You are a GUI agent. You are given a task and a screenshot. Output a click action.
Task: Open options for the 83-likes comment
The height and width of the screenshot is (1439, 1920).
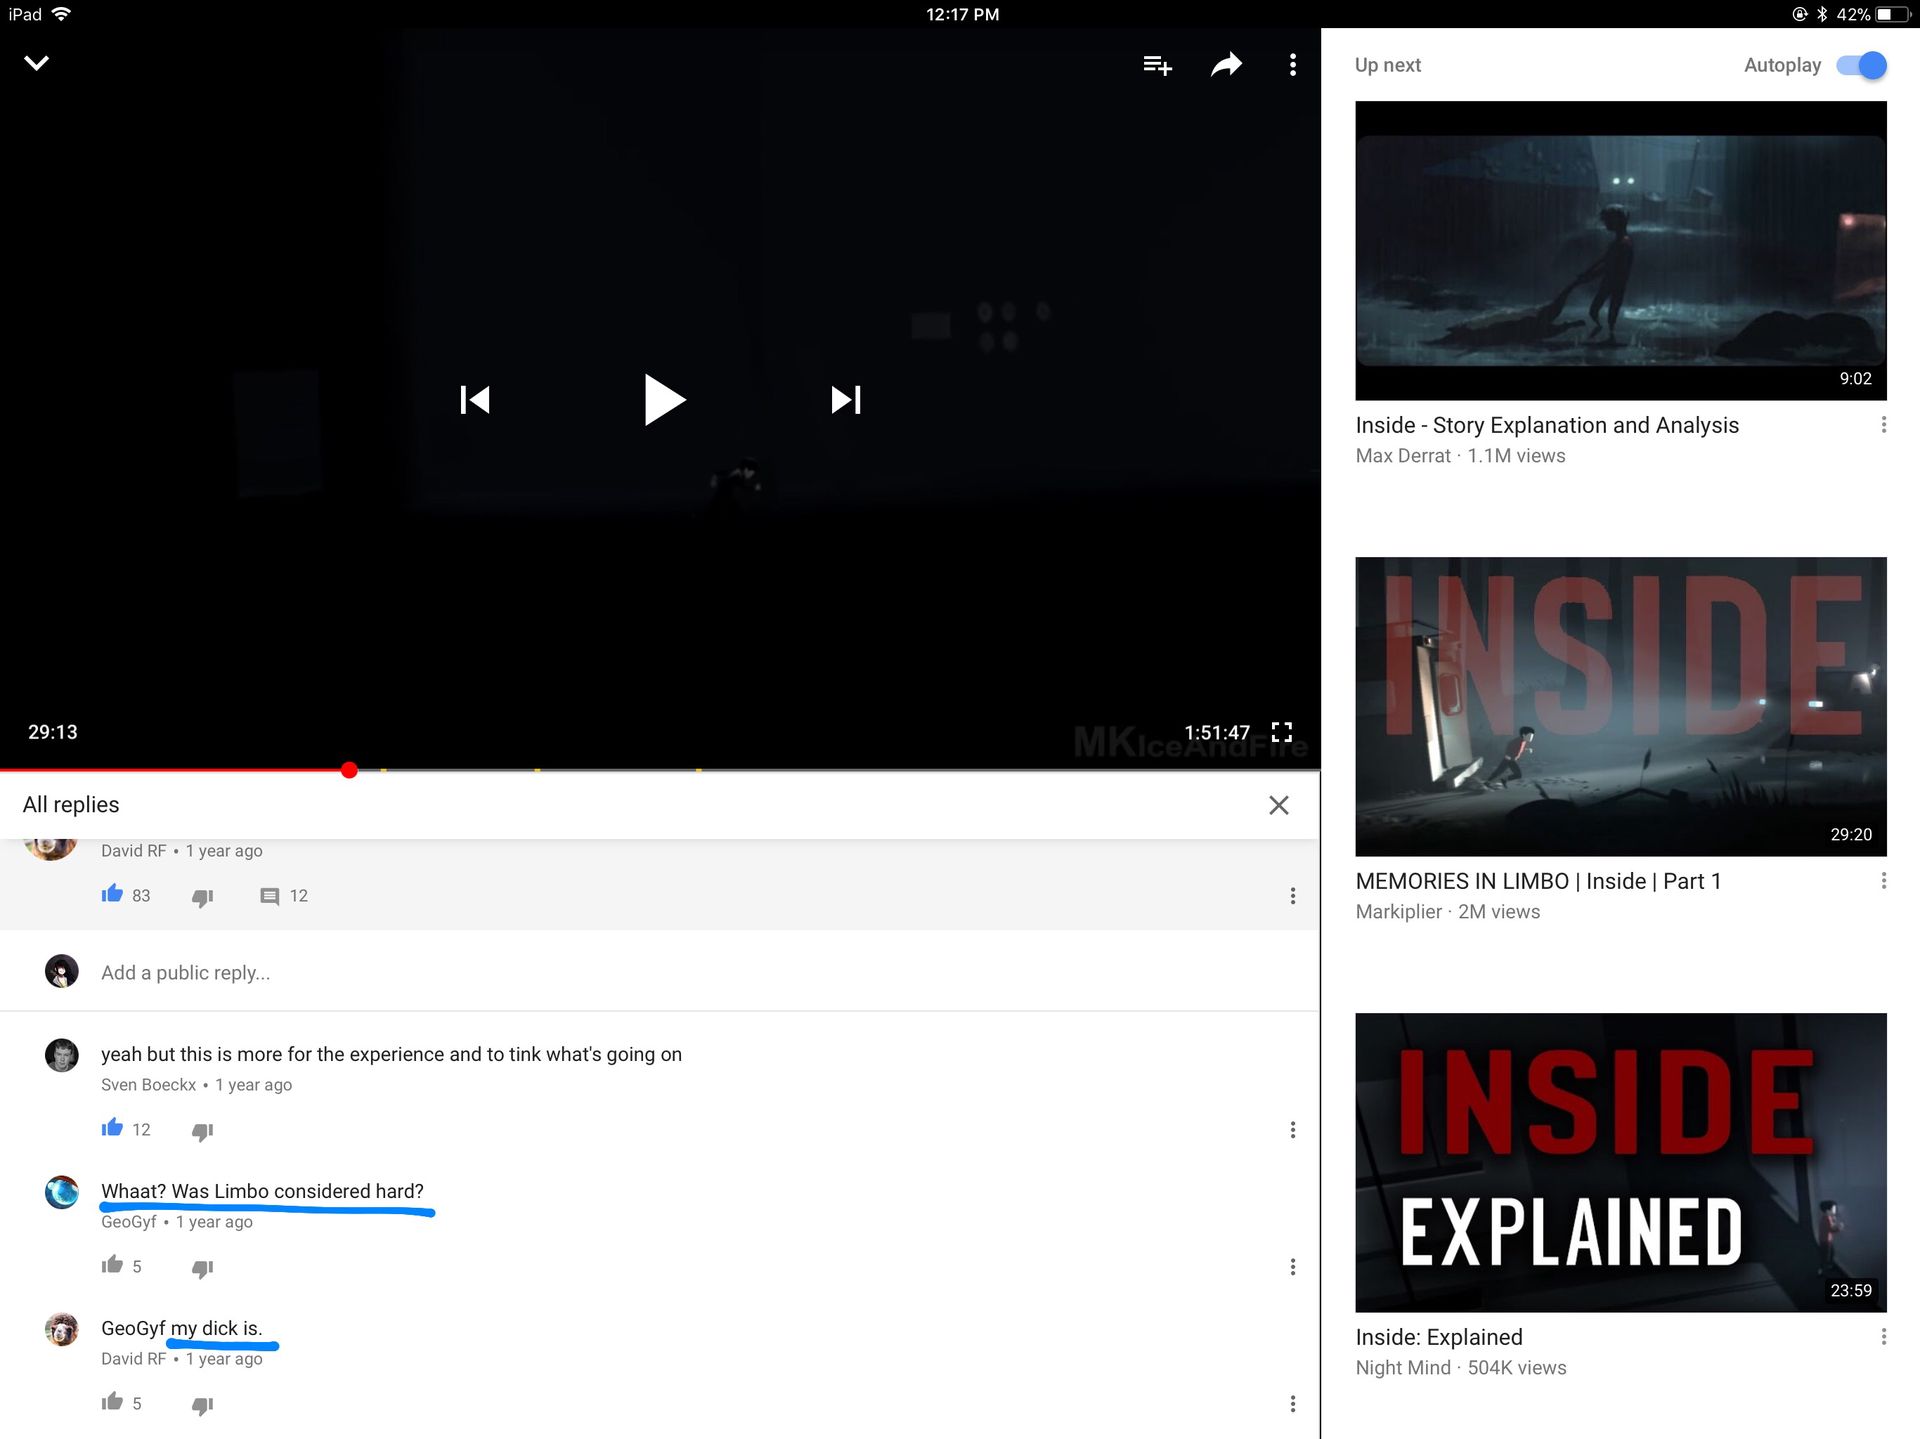click(x=1293, y=896)
